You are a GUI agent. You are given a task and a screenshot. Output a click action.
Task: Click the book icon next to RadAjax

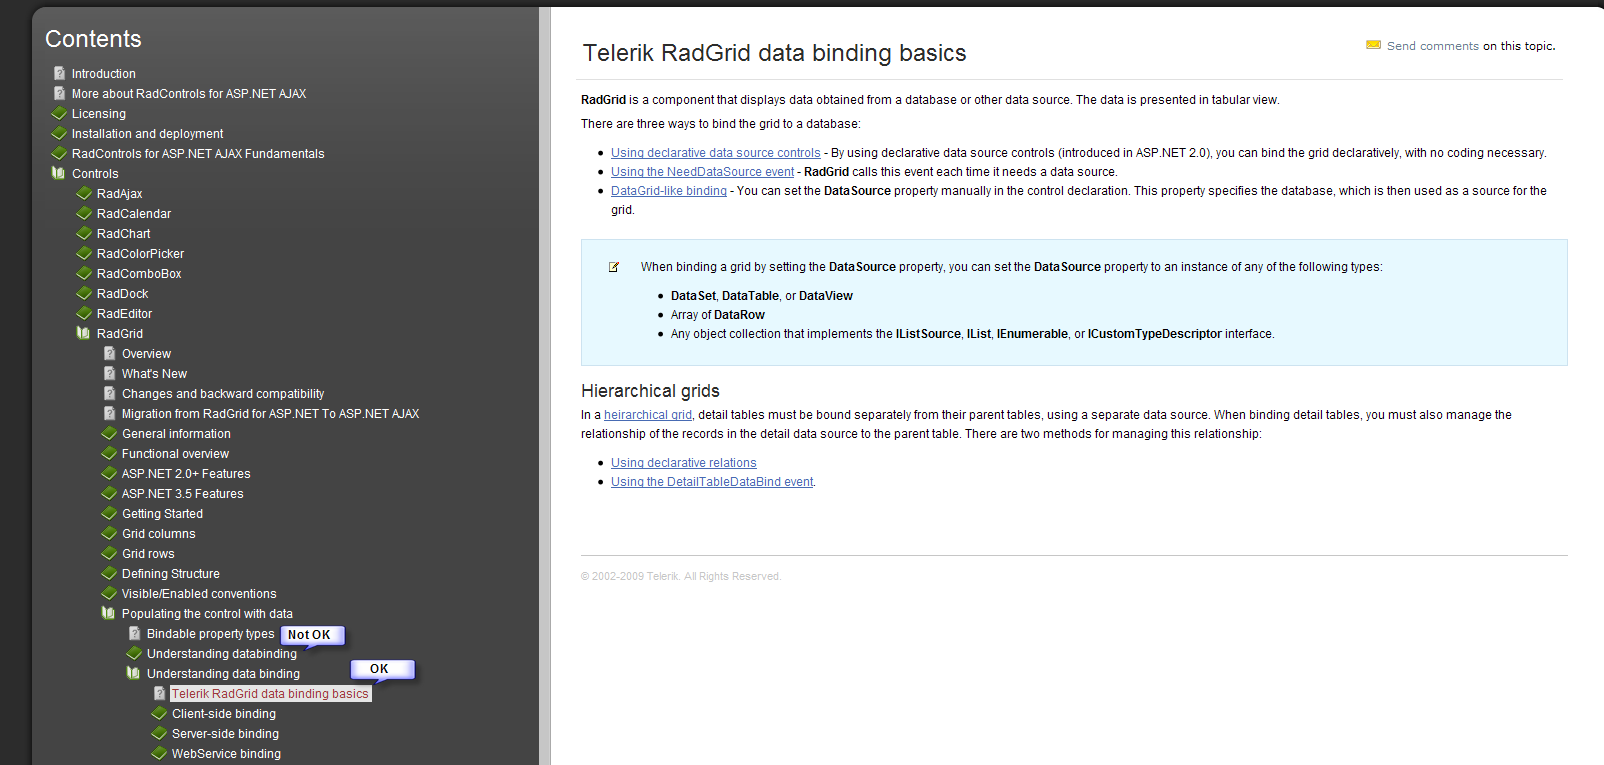(84, 193)
